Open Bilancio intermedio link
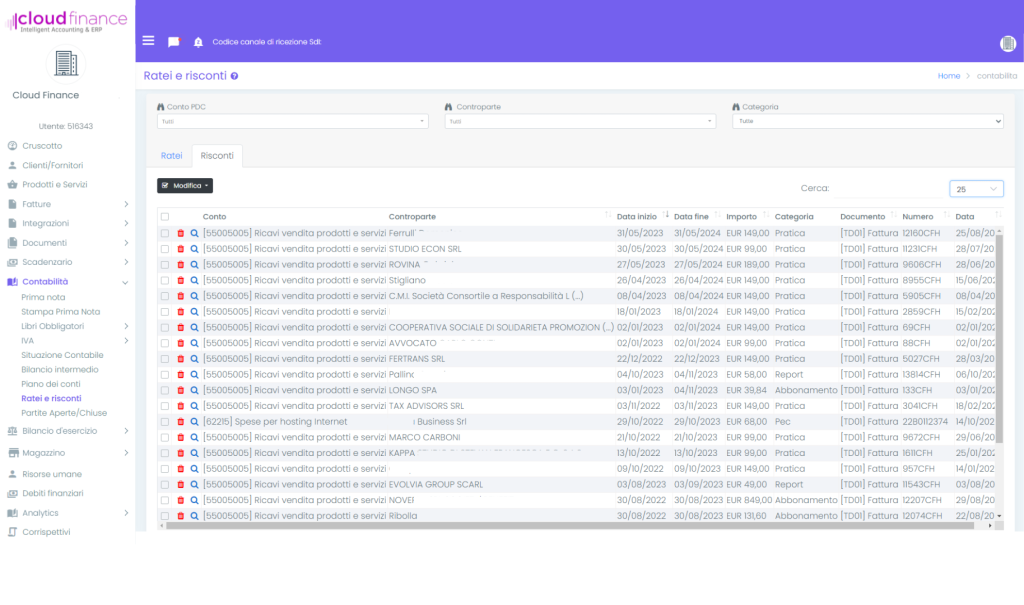1024x605 pixels. tap(59, 370)
